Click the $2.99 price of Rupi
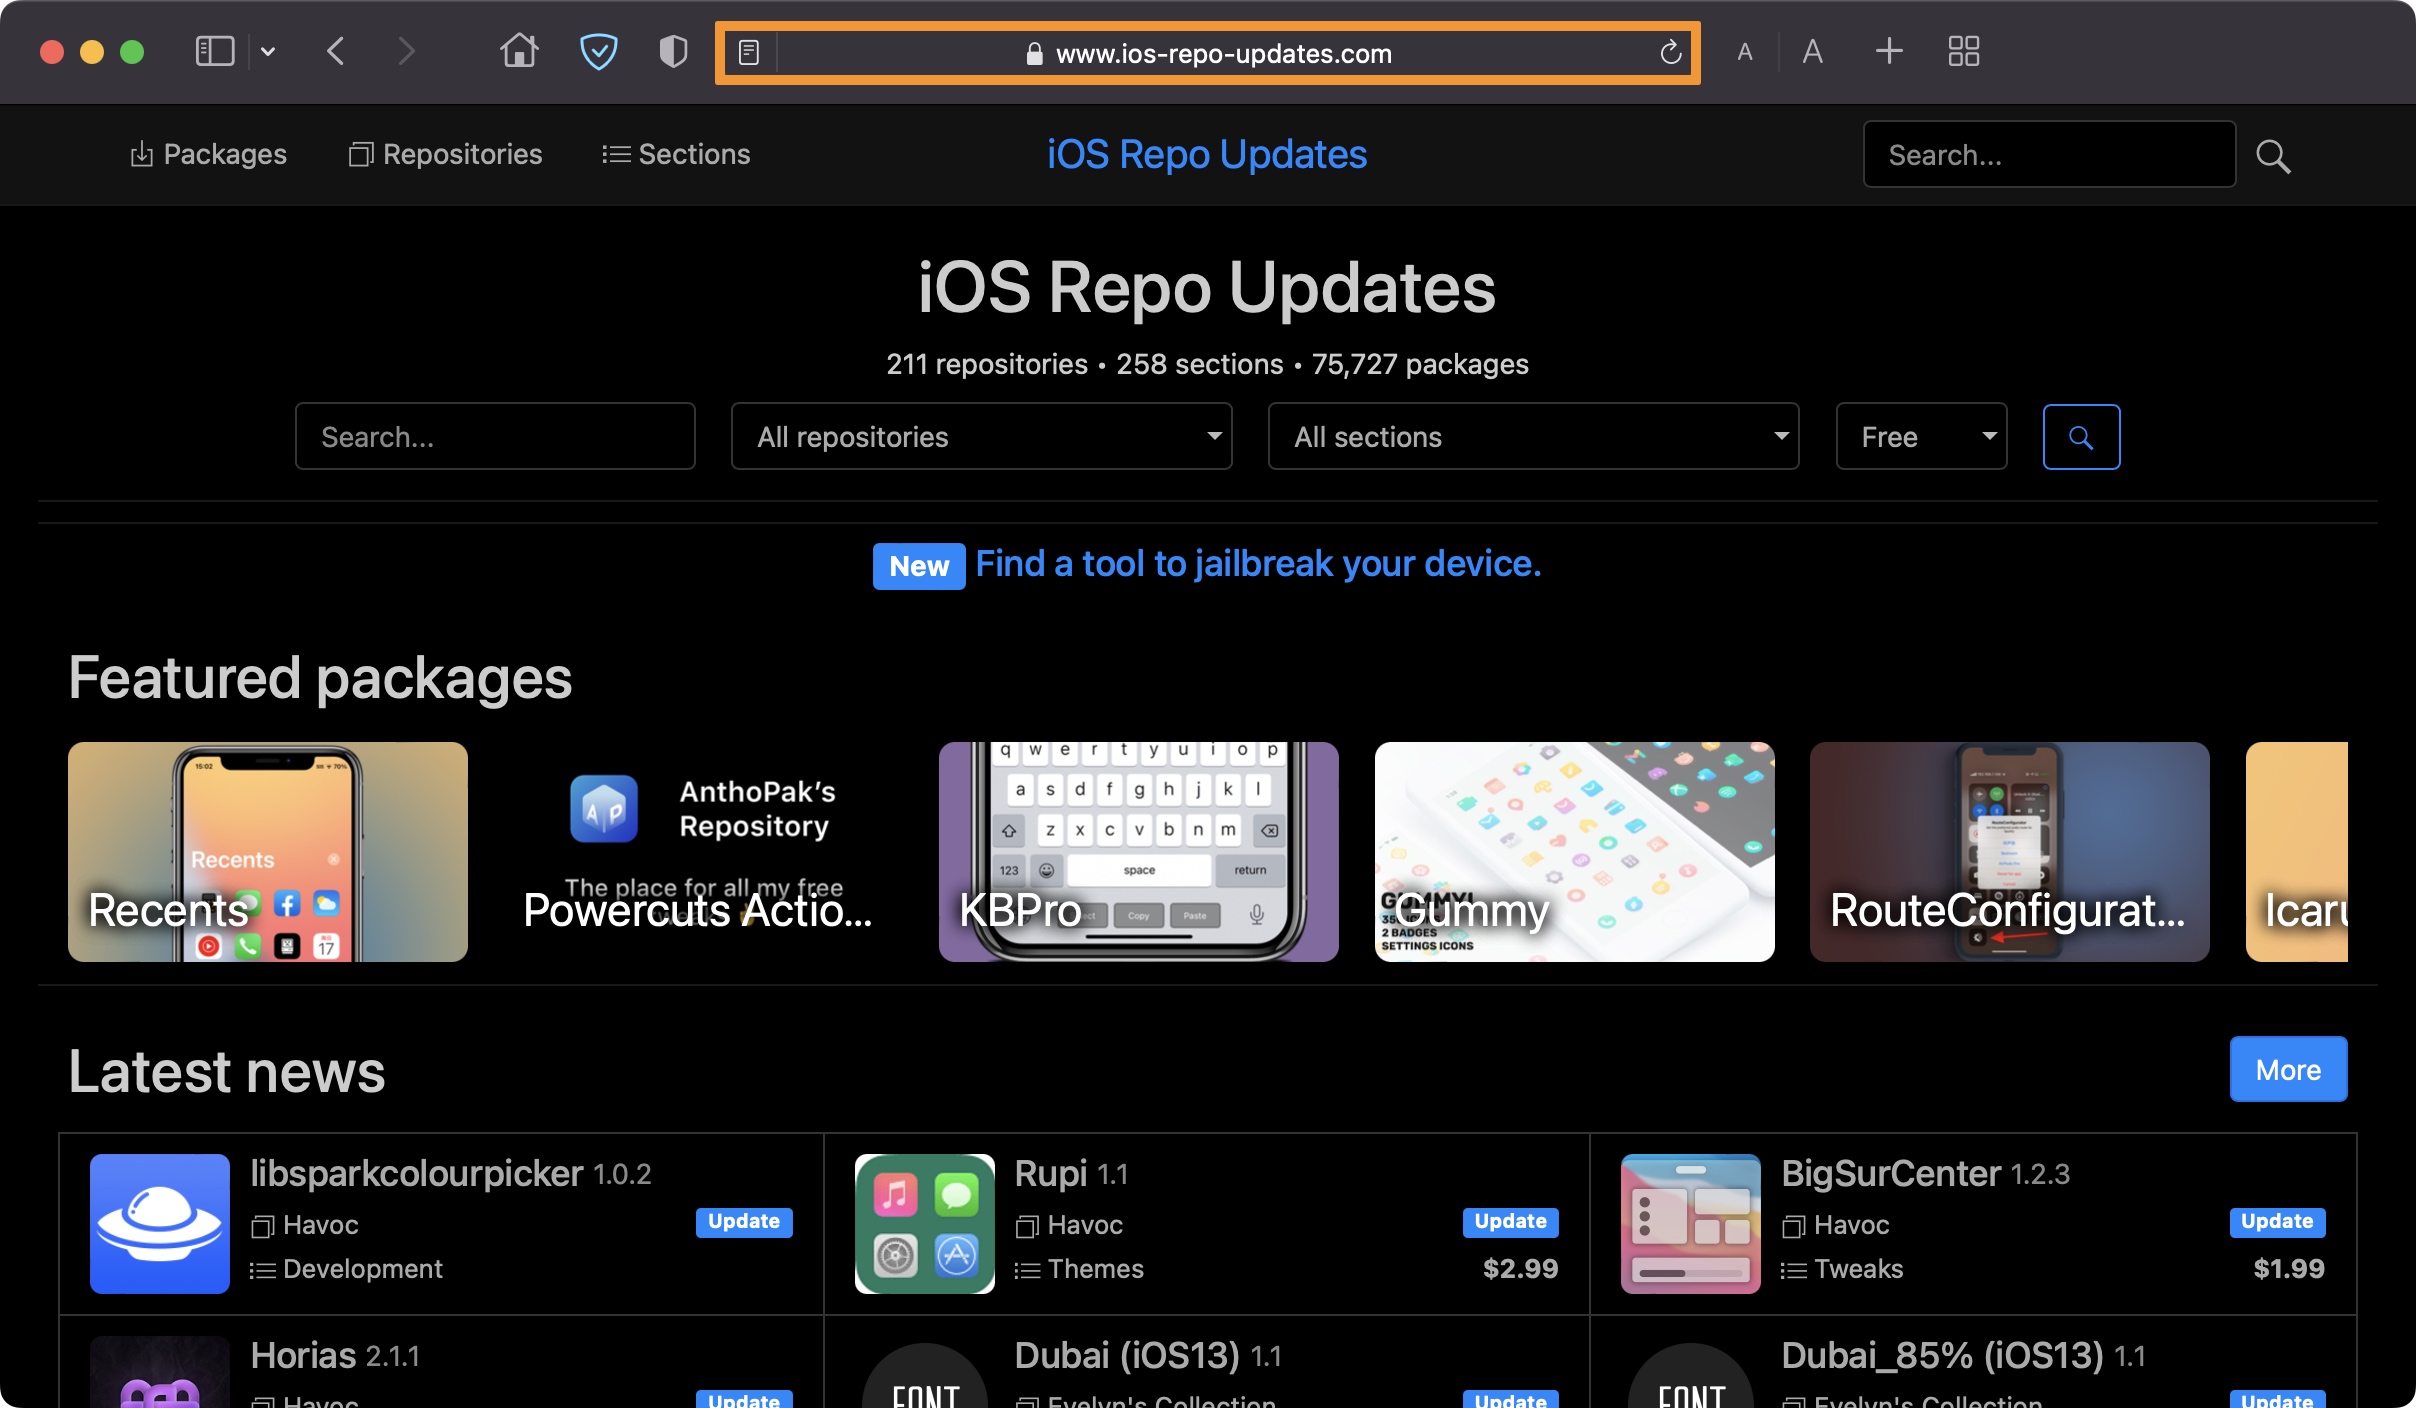The image size is (2416, 1408). coord(1520,1269)
